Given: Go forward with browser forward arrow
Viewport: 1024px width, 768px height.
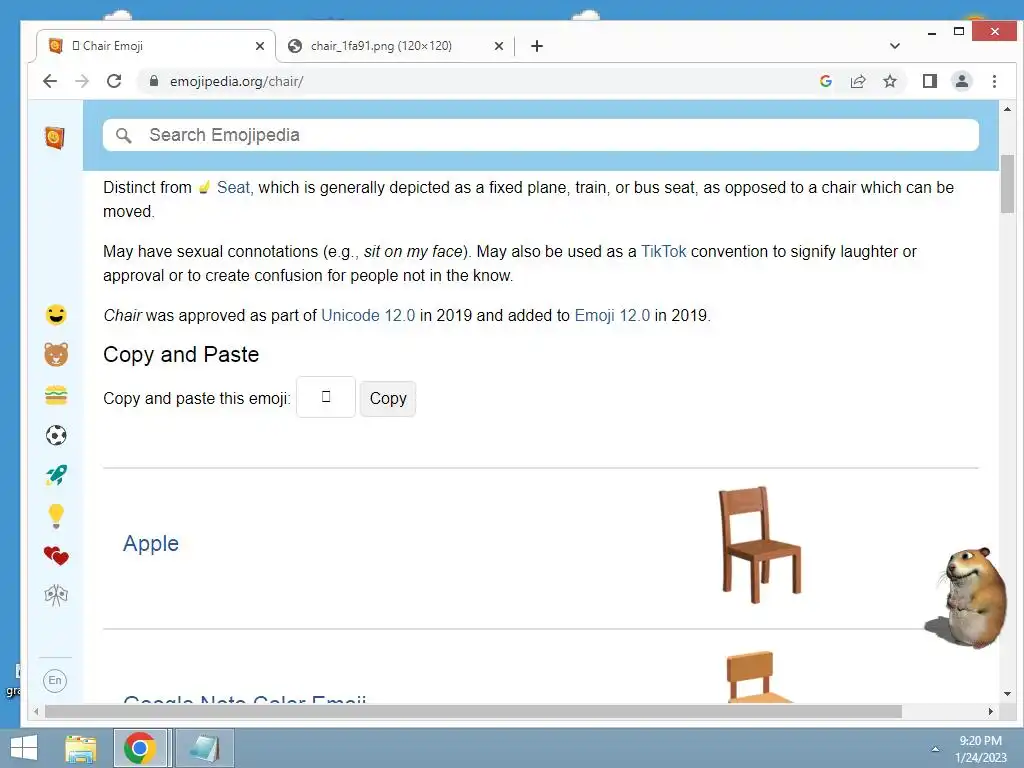Looking at the screenshot, I should (82, 81).
